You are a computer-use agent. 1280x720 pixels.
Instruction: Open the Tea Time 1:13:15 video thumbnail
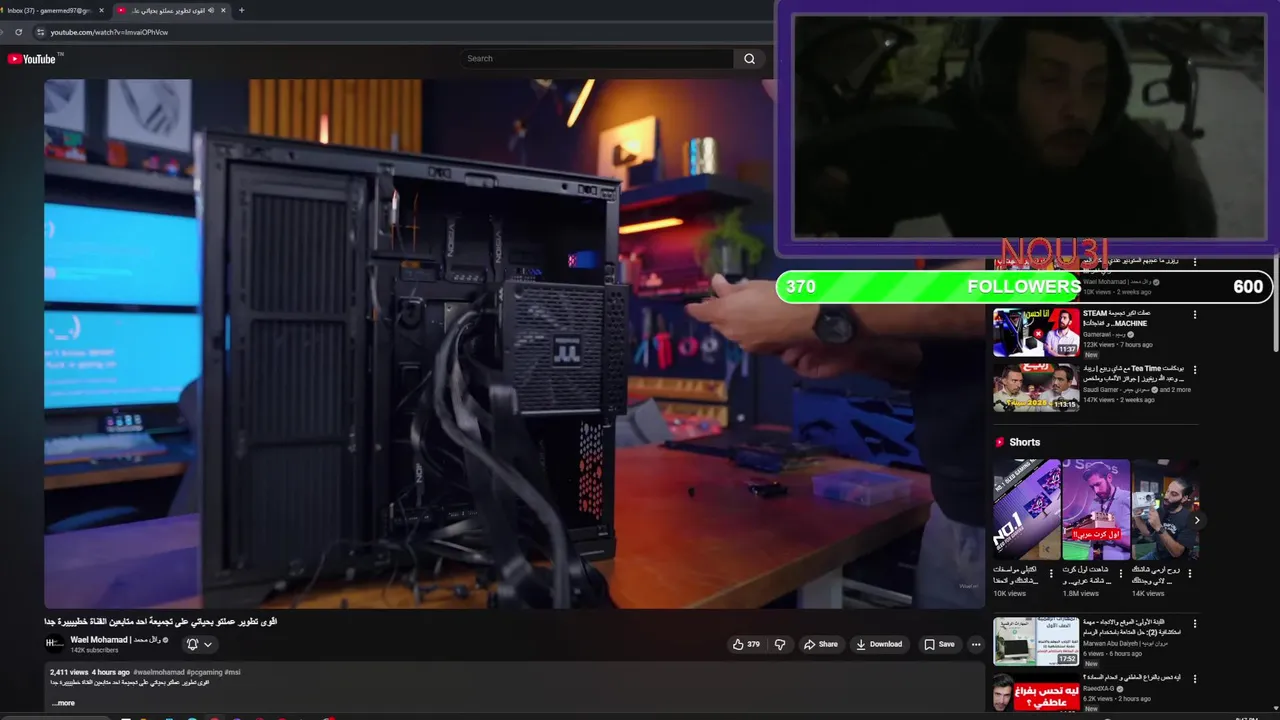(x=1036, y=387)
